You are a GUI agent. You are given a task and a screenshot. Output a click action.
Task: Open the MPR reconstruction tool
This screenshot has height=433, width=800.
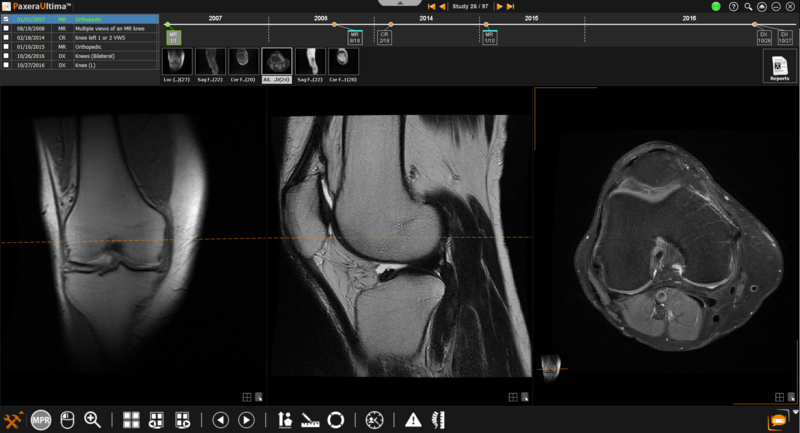point(41,420)
